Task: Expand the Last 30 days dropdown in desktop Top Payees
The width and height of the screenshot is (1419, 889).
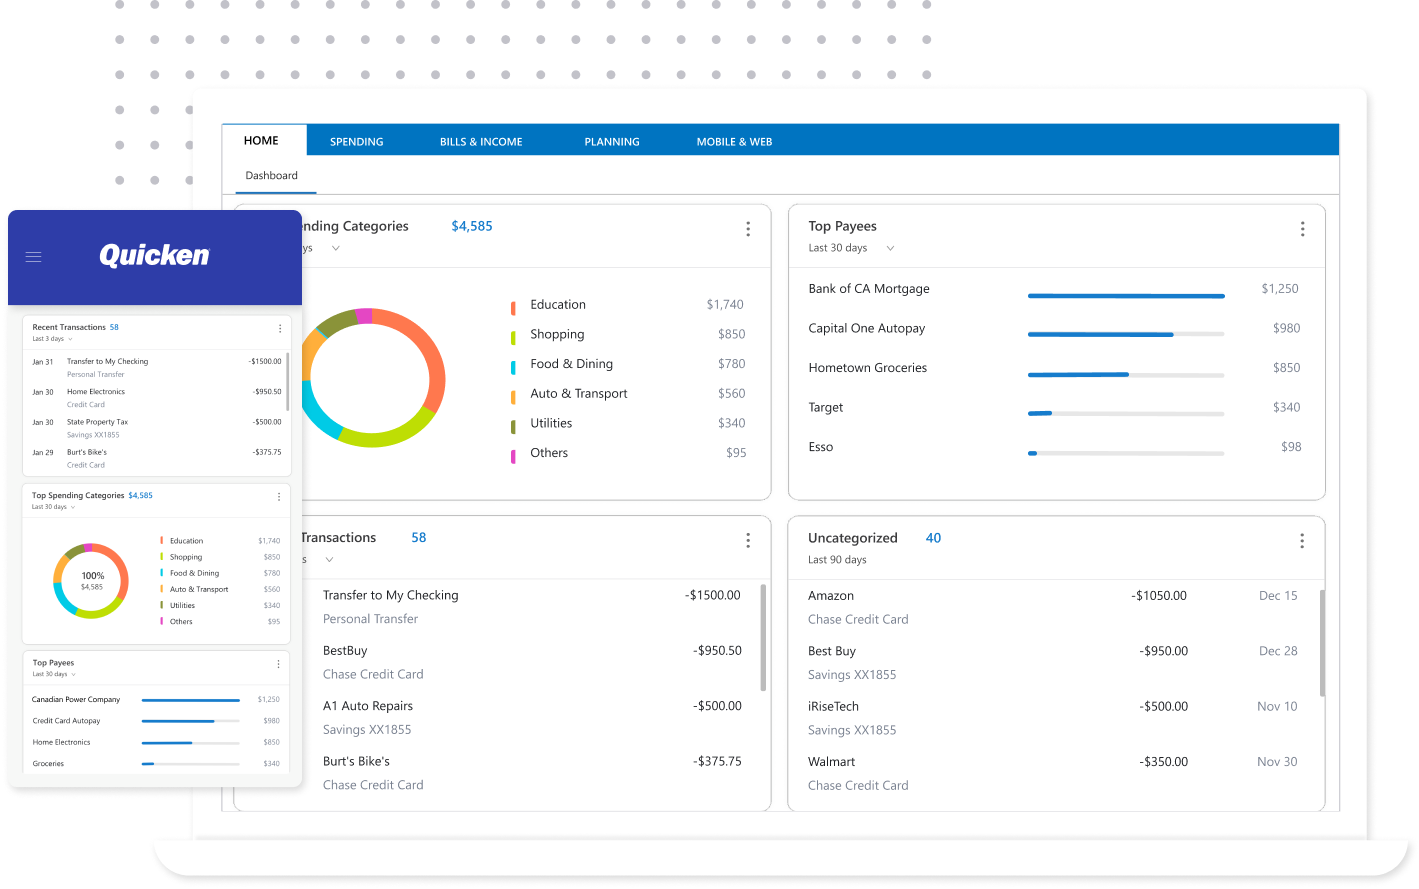Action: click(890, 248)
